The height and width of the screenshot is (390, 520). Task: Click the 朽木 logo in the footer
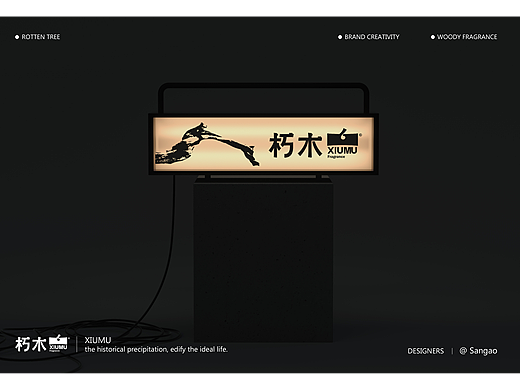(x=31, y=344)
